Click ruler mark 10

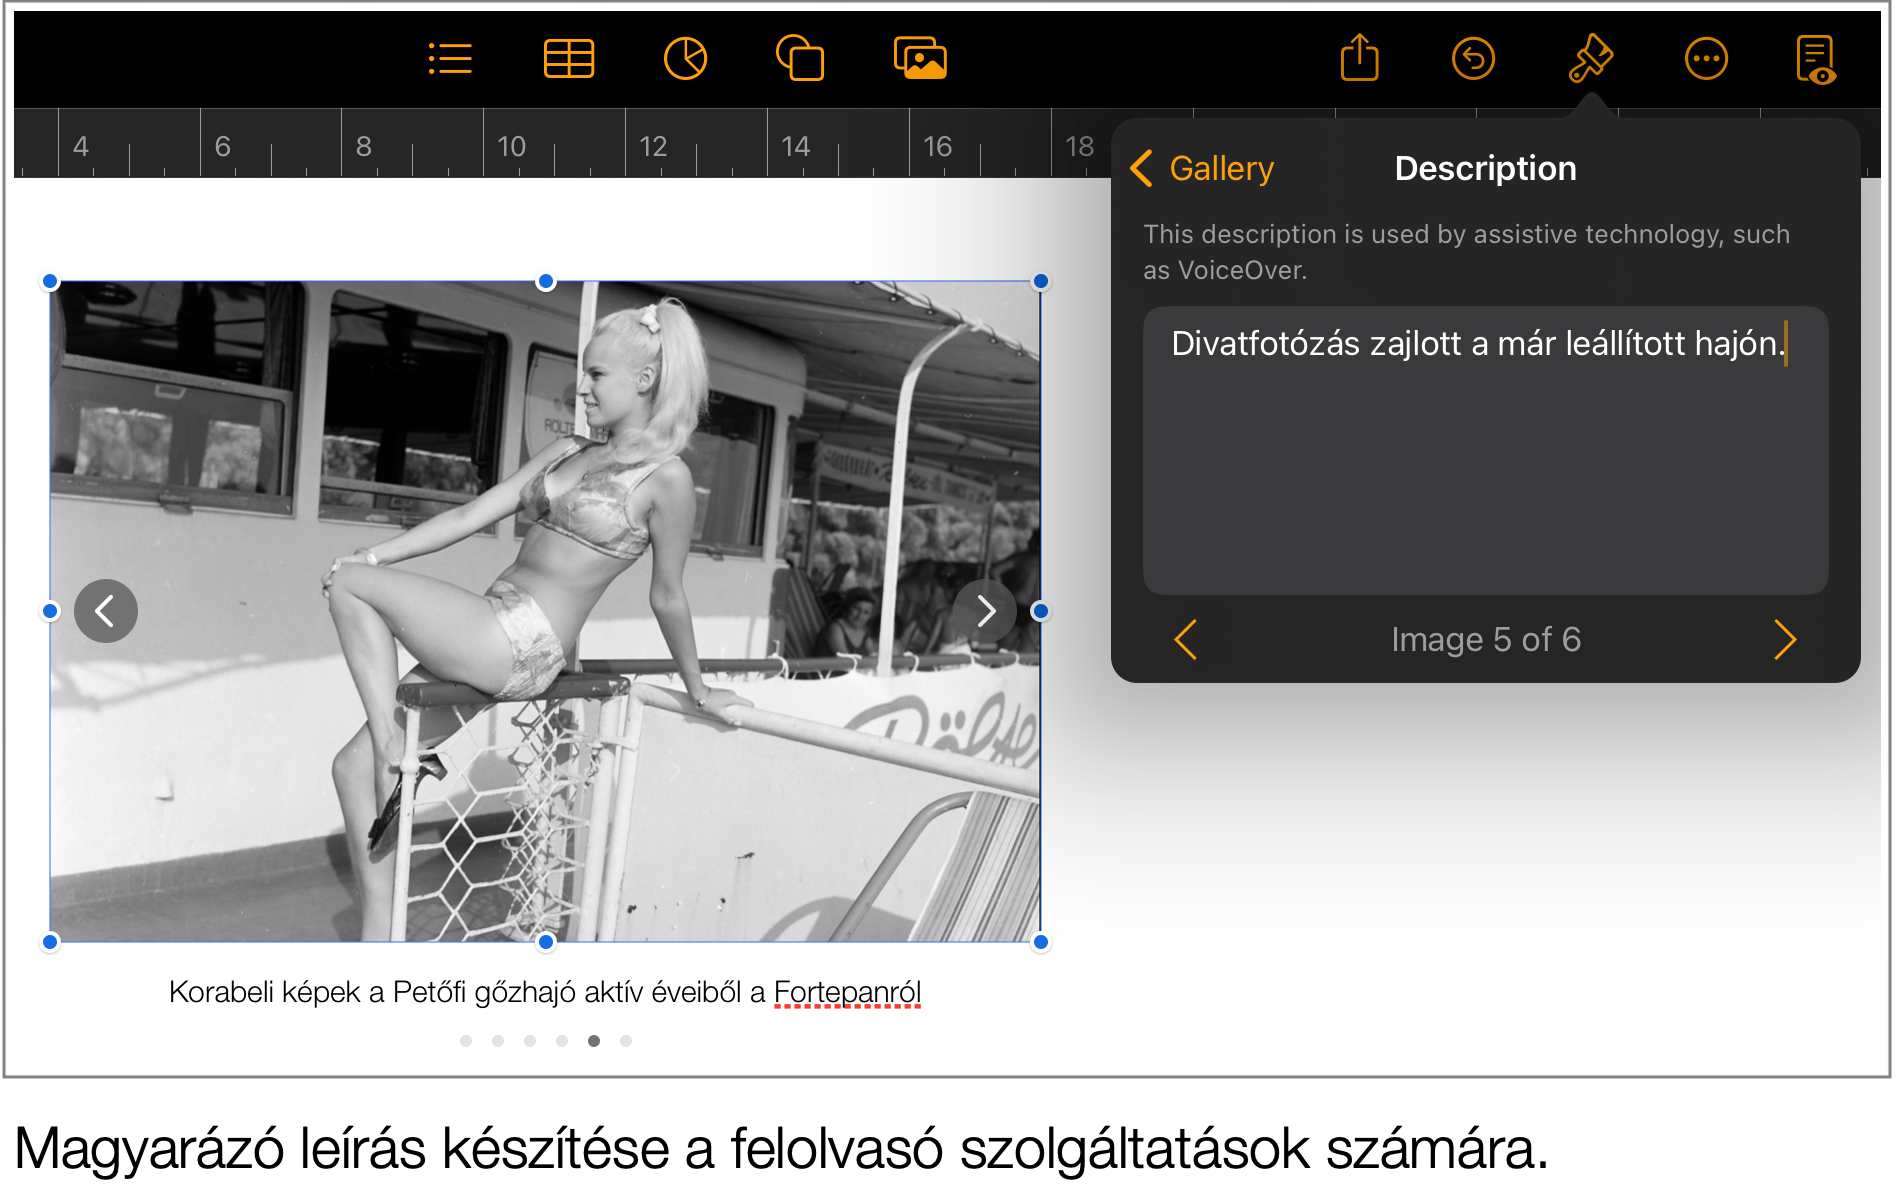click(x=511, y=146)
